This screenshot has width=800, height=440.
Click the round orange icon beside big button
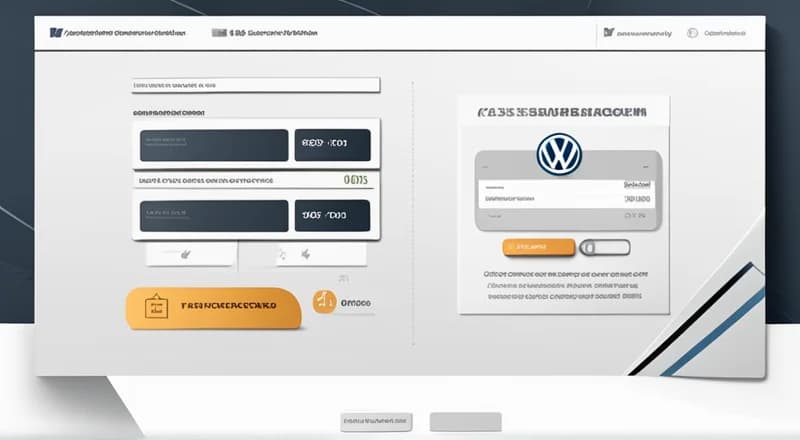click(x=324, y=302)
